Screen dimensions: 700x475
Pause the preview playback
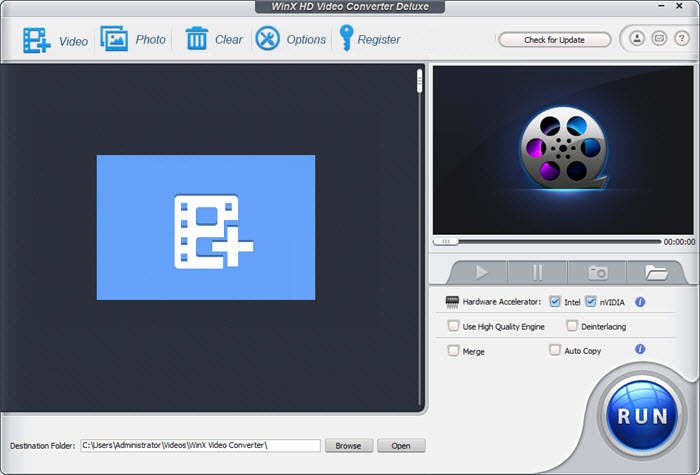click(x=538, y=272)
